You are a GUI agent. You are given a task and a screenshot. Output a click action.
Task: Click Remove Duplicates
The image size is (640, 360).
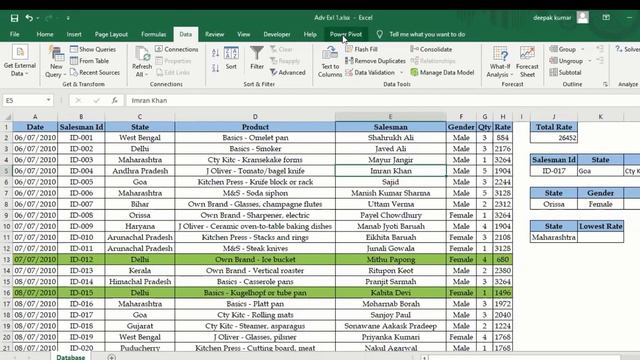[376, 61]
